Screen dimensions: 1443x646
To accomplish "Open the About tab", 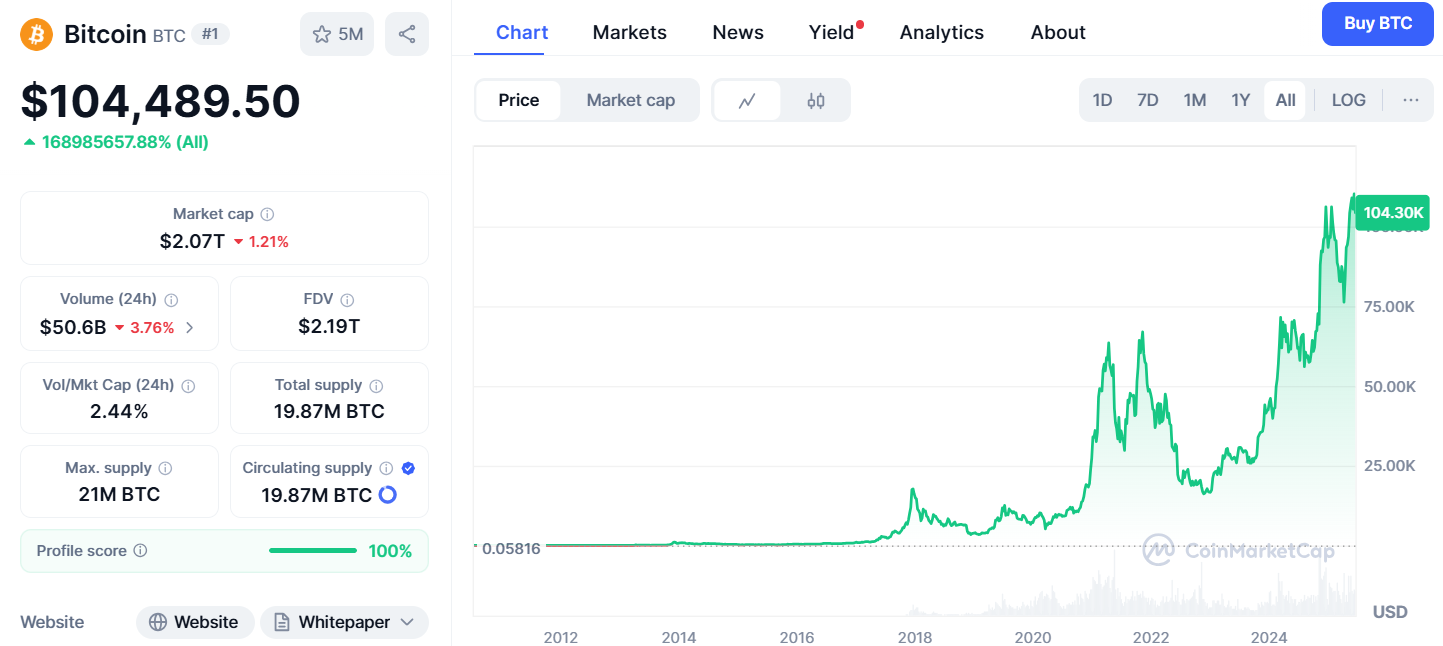I will [x=1058, y=32].
